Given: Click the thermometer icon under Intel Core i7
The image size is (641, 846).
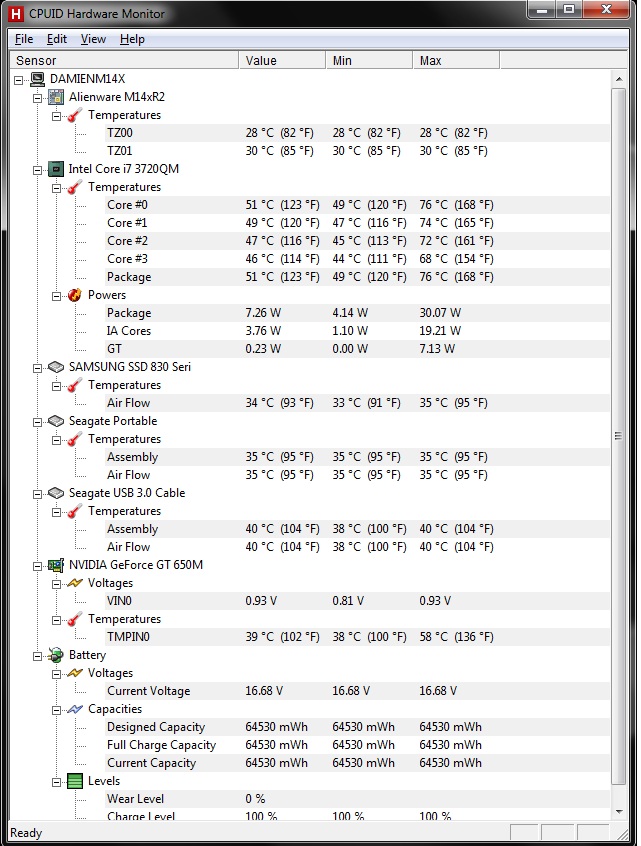Looking at the screenshot, I should tap(75, 187).
